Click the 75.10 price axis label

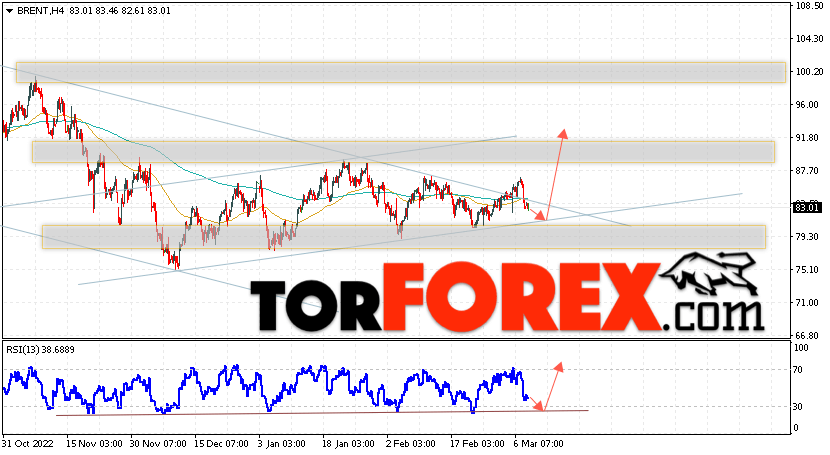(808, 270)
